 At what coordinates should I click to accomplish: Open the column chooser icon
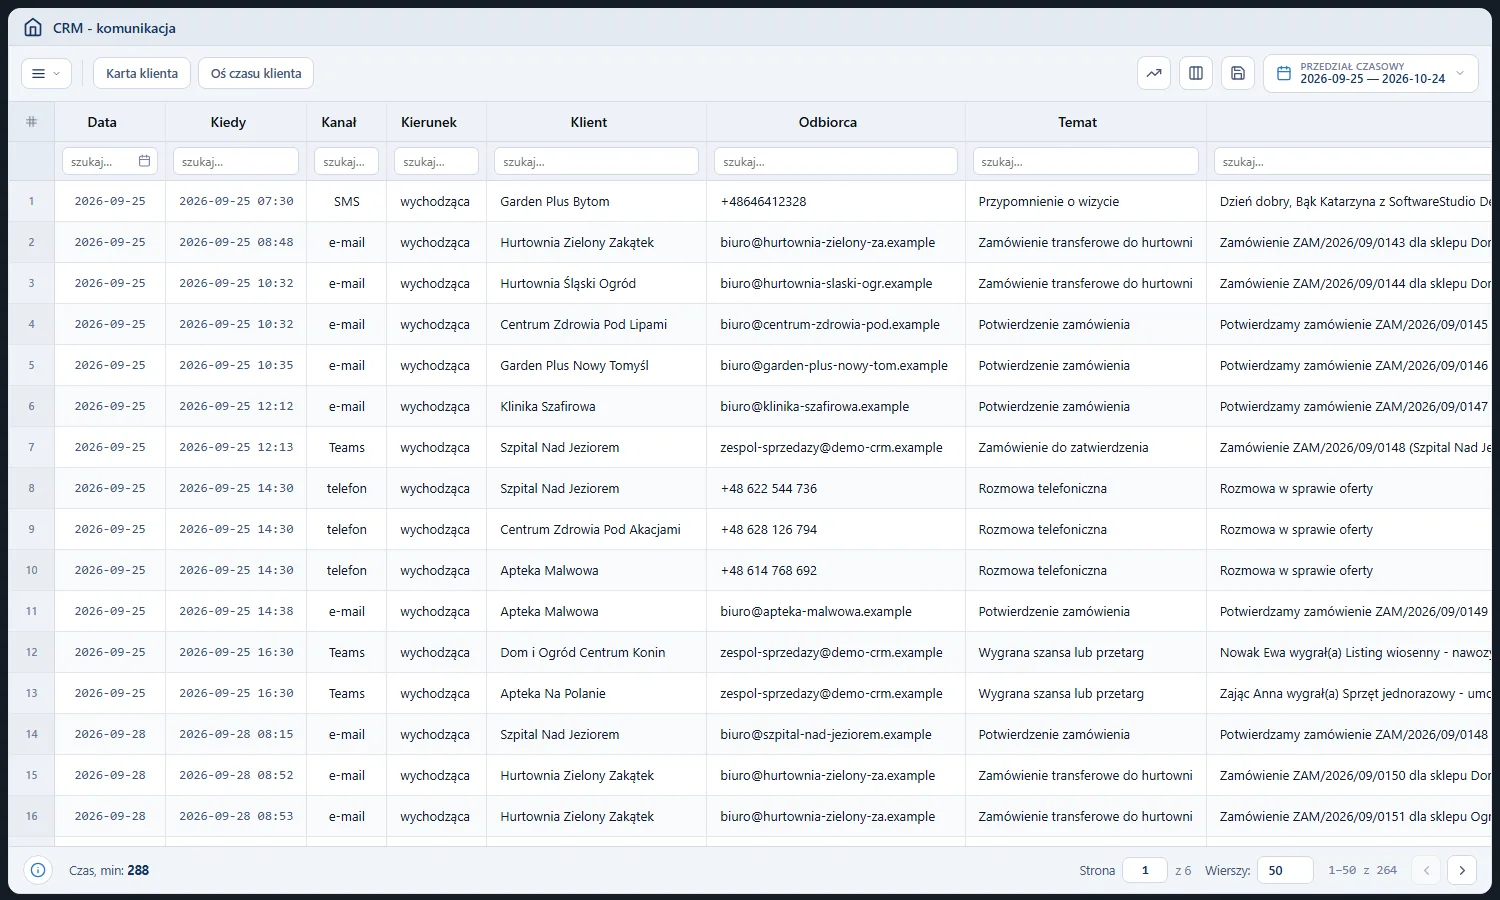(x=1196, y=73)
